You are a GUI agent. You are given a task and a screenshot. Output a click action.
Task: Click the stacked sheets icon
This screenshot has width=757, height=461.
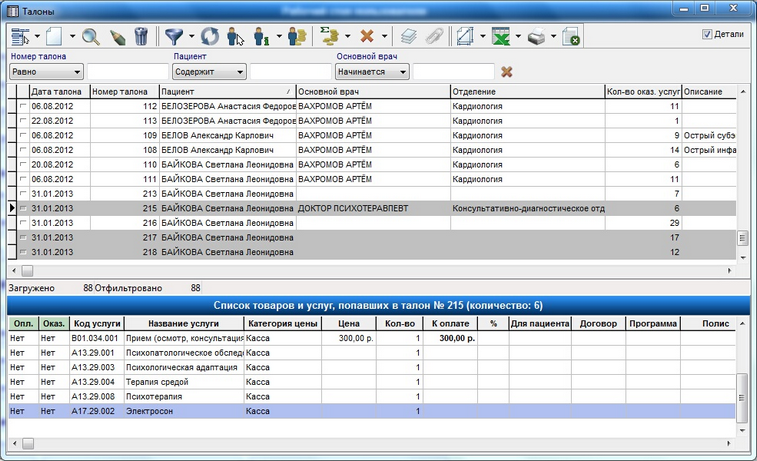point(409,36)
